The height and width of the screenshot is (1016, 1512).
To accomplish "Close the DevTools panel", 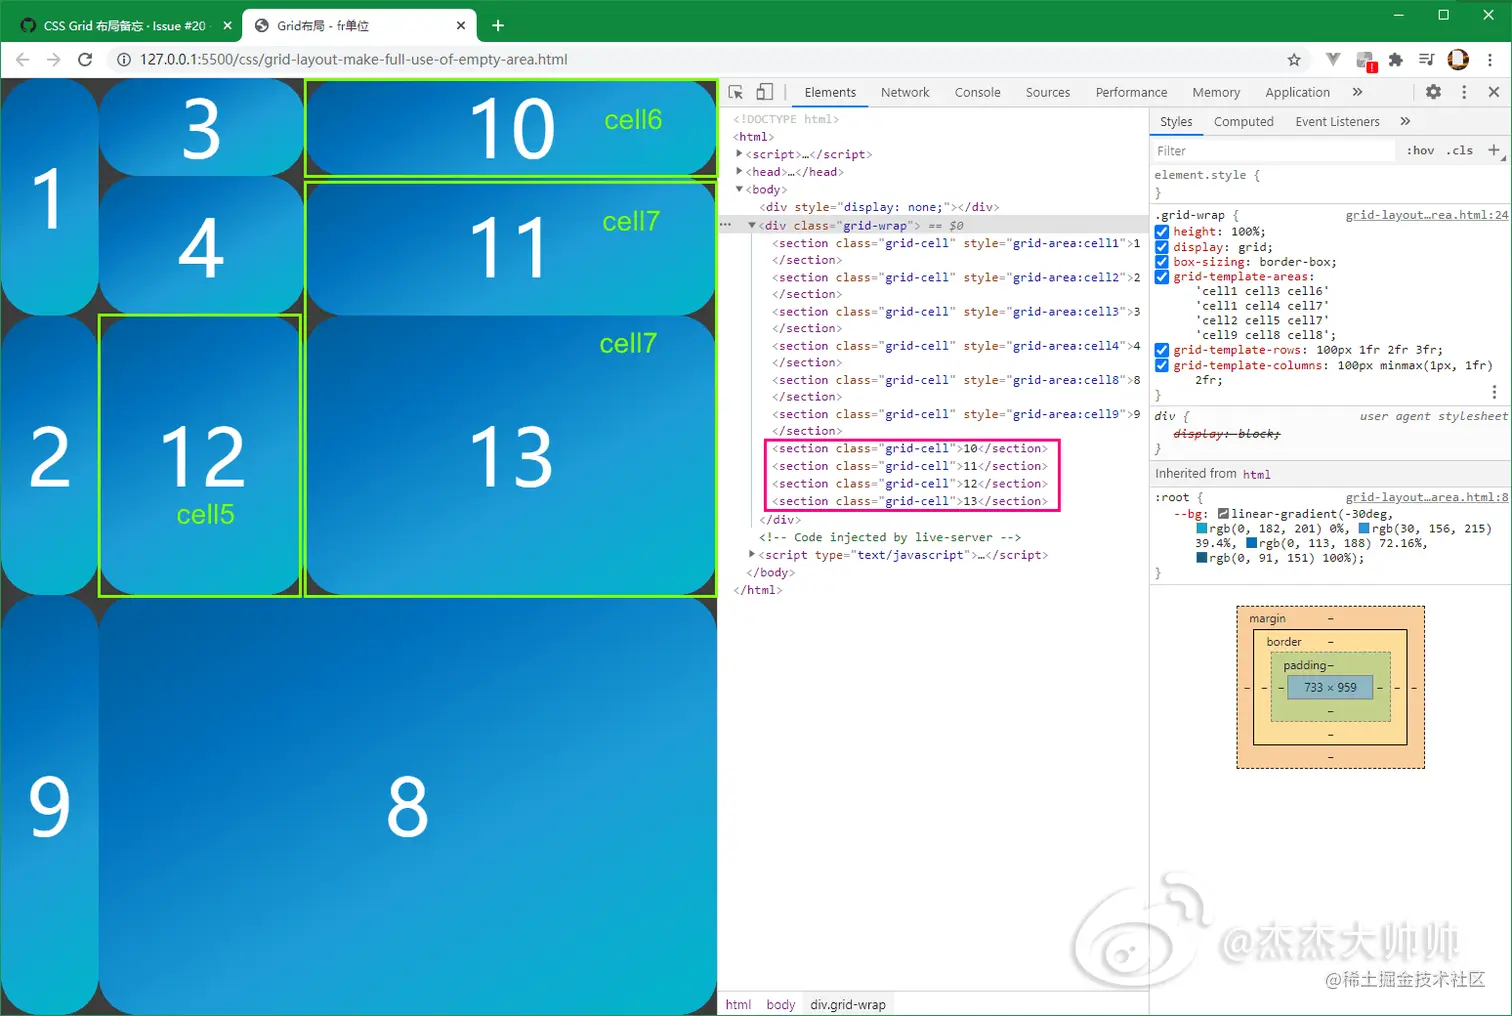I will click(1494, 92).
